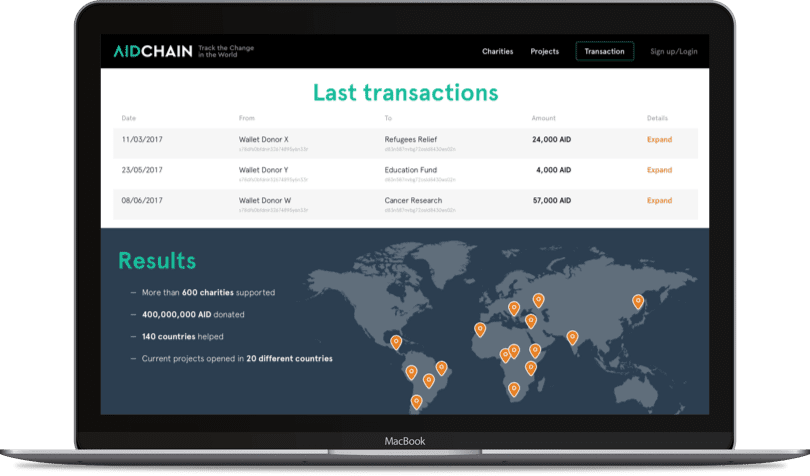The height and width of the screenshot is (476, 810).
Task: Go to the Projects page
Action: click(x=544, y=51)
